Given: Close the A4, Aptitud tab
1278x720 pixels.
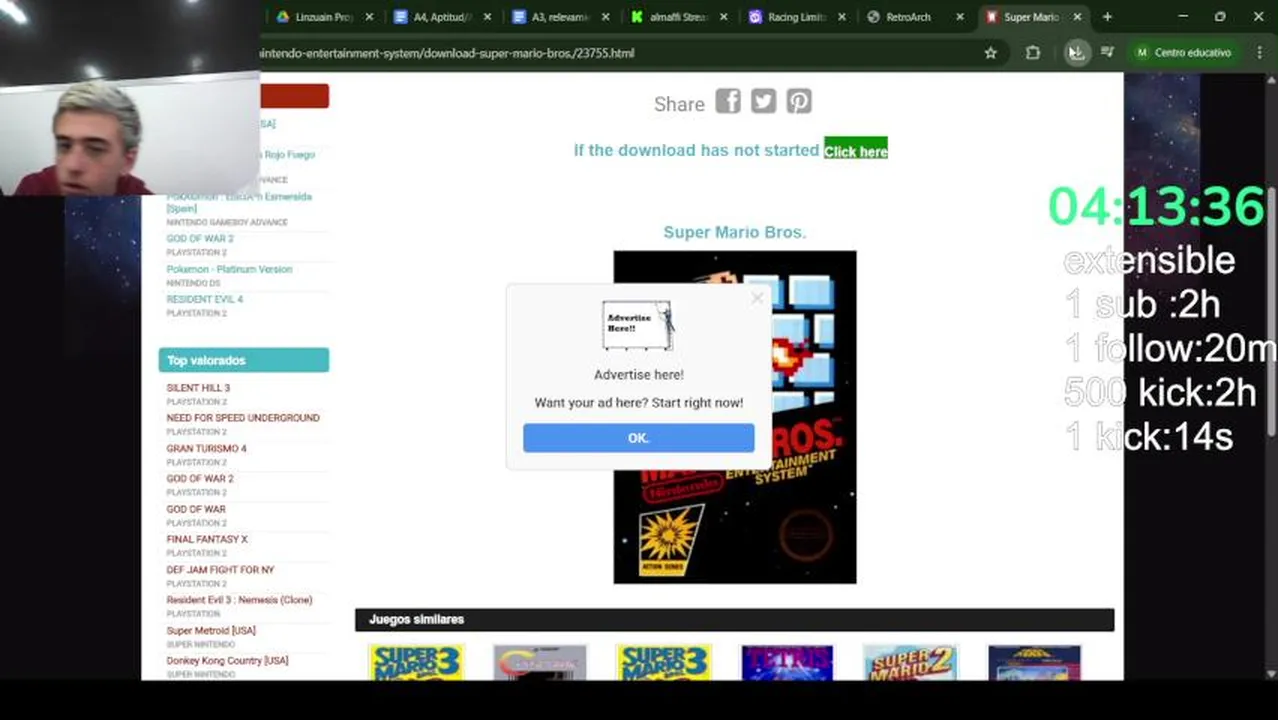Looking at the screenshot, I should click(488, 17).
